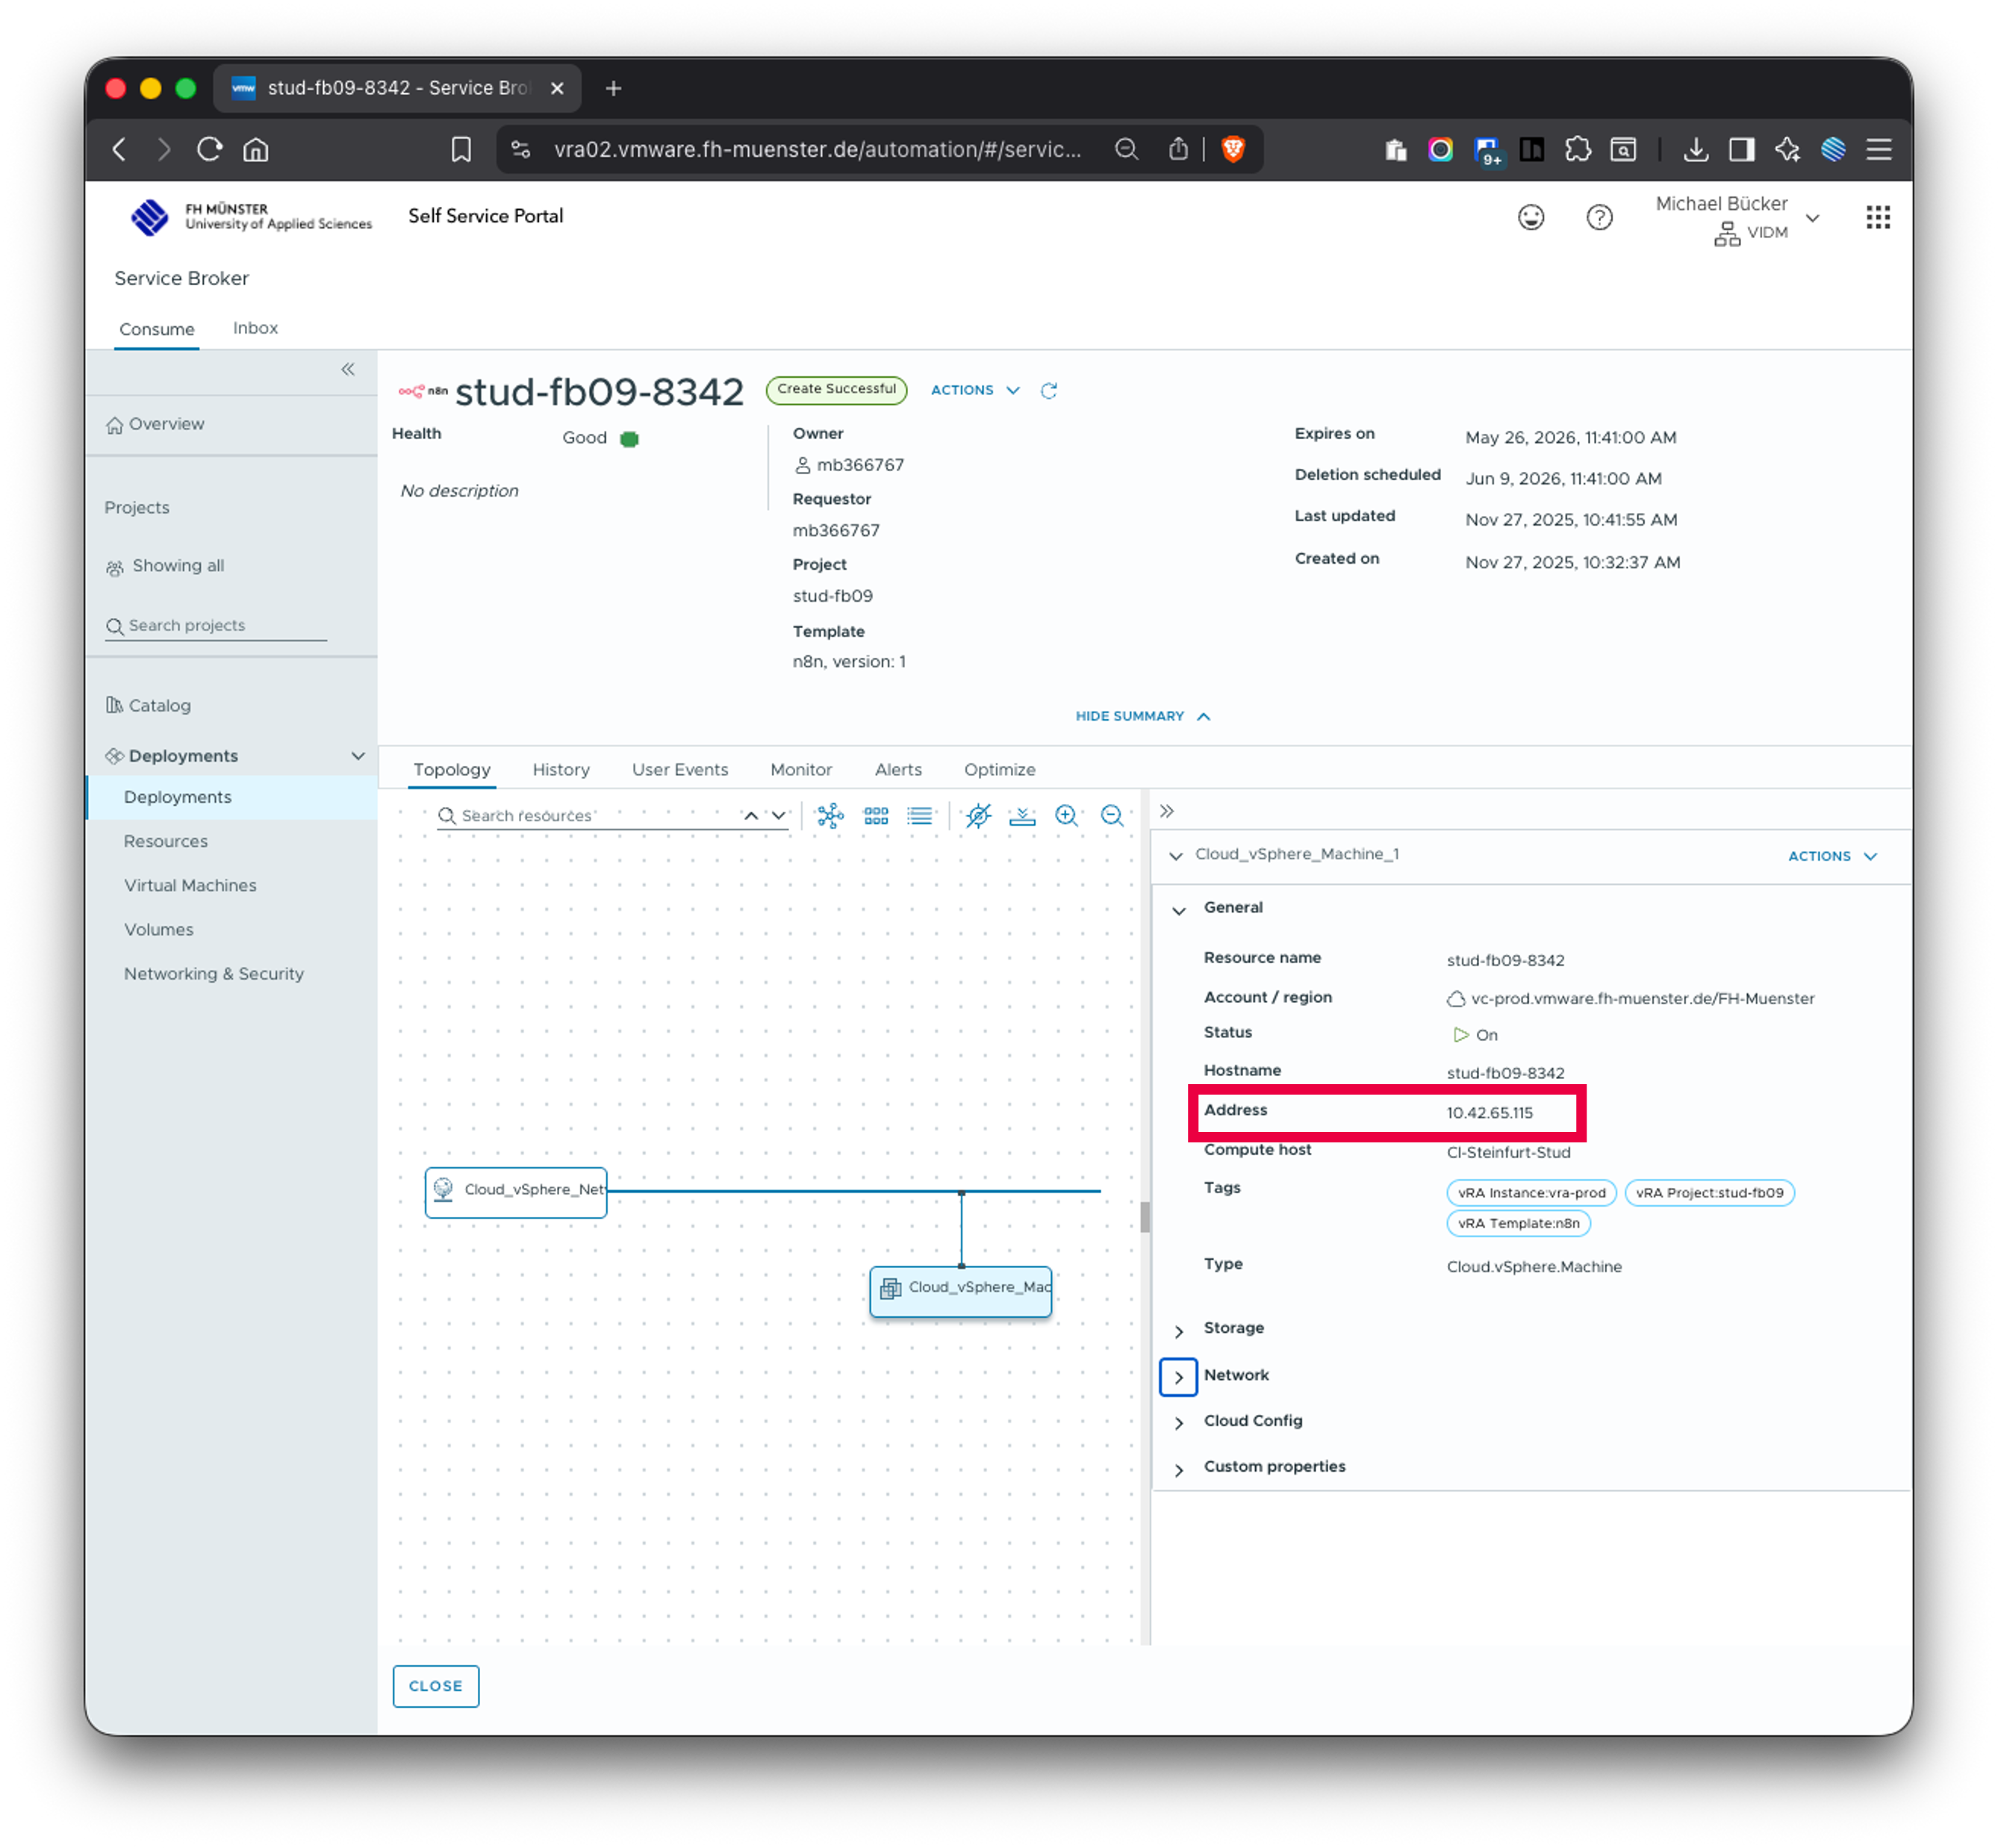Expand the Network section
Screen dimensions: 1998x1848
pyautogui.click(x=1178, y=1377)
